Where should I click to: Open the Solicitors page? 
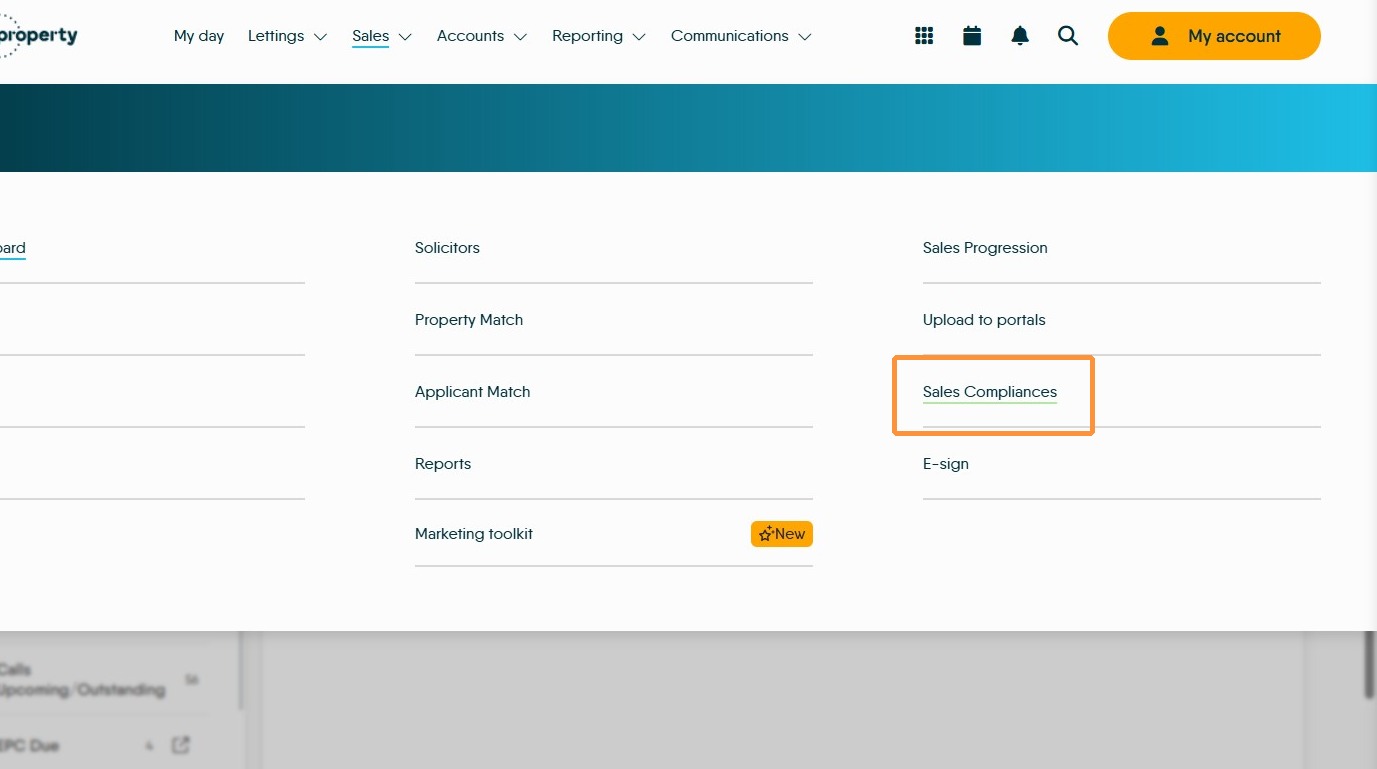point(447,248)
